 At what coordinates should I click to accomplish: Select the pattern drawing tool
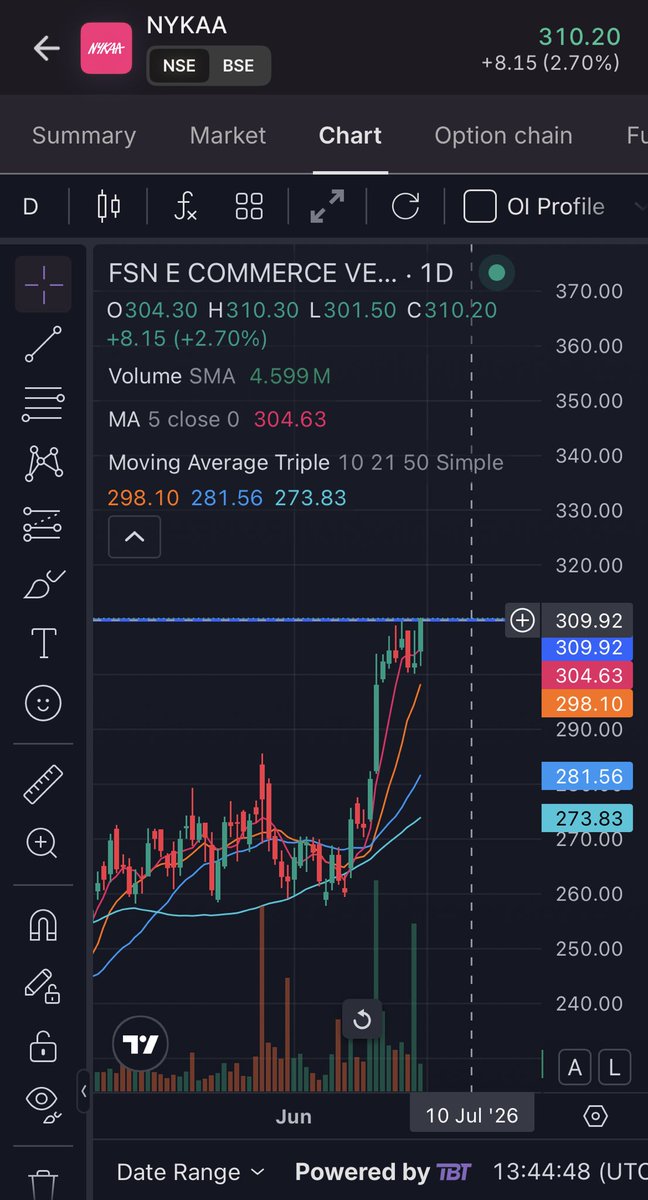coord(43,463)
